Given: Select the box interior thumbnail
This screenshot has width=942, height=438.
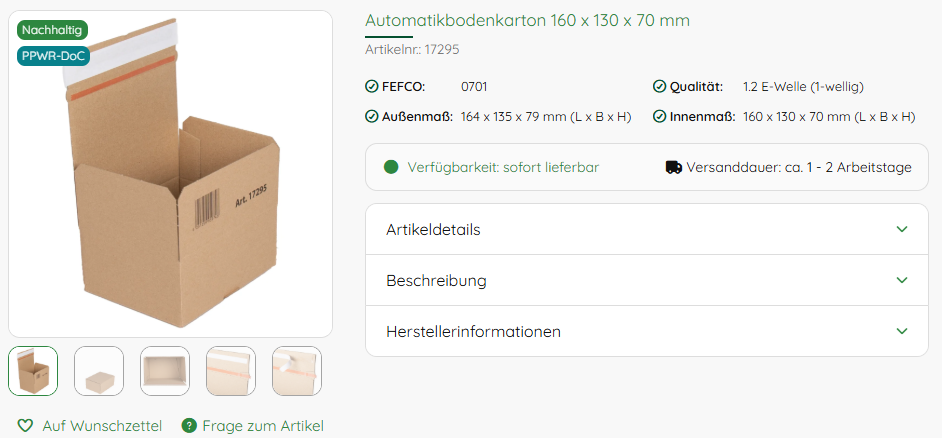Looking at the screenshot, I should pyautogui.click(x=165, y=371).
